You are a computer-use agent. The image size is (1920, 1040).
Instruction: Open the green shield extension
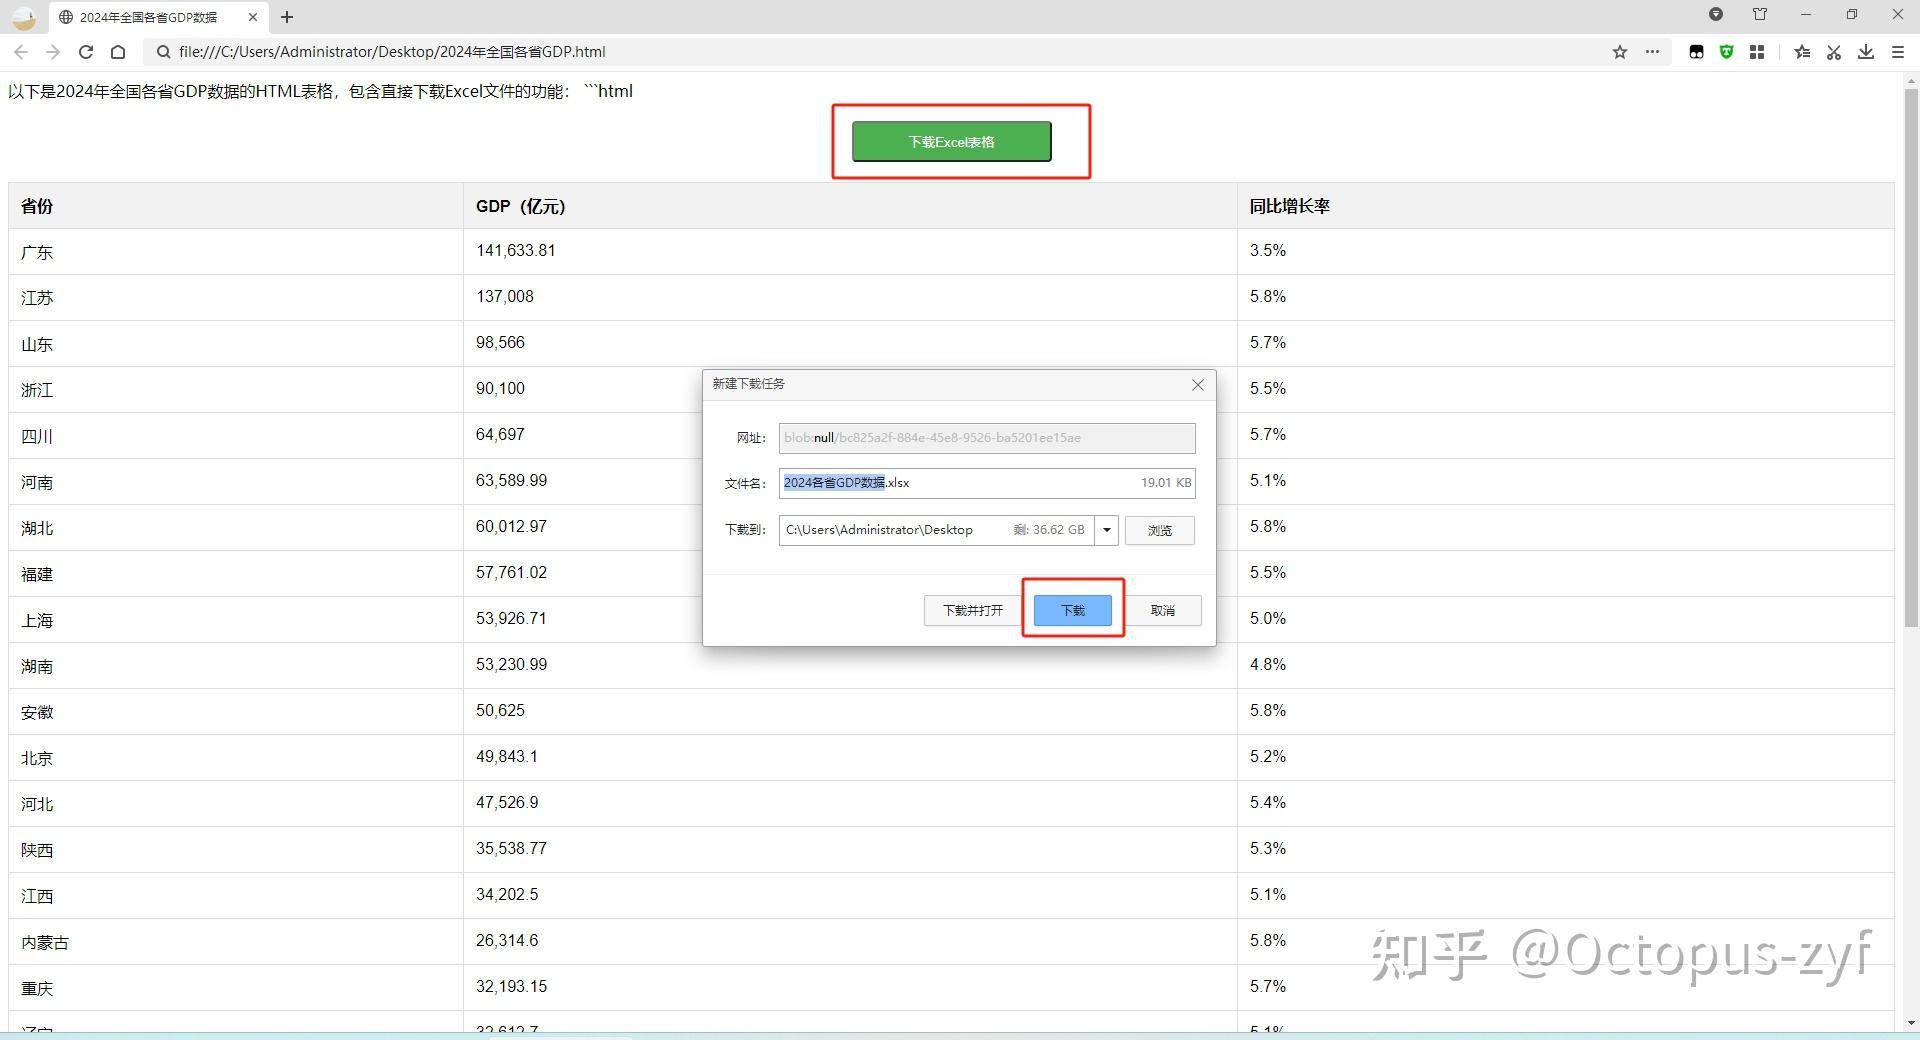coord(1726,52)
